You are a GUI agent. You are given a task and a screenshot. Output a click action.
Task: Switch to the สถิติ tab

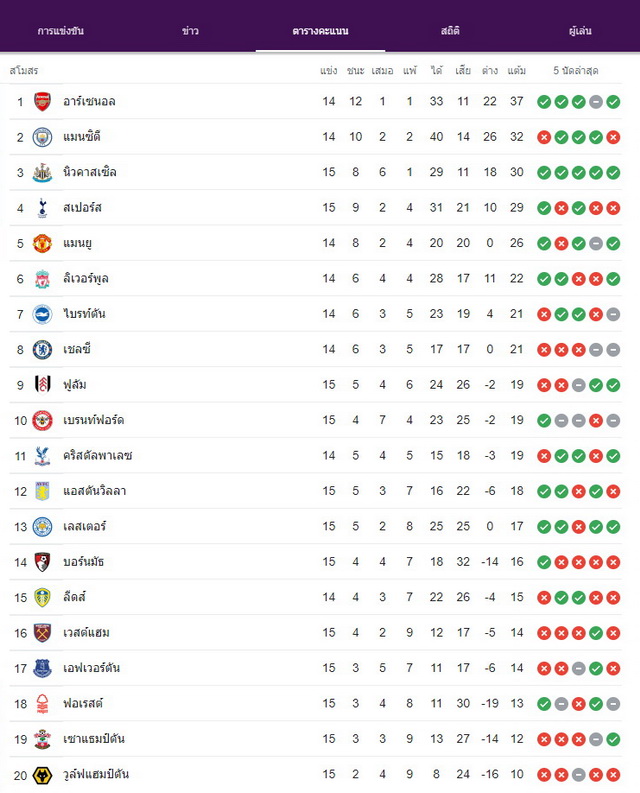click(450, 31)
